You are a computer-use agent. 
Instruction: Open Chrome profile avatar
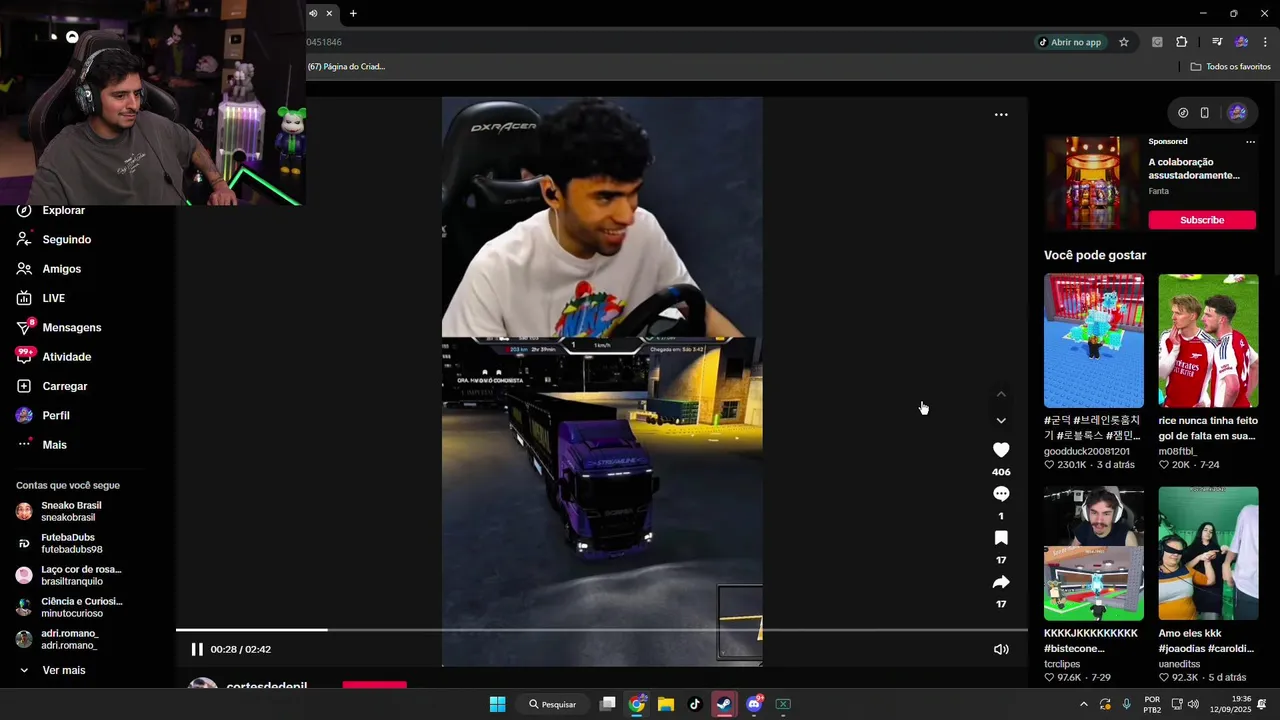coord(1241,42)
